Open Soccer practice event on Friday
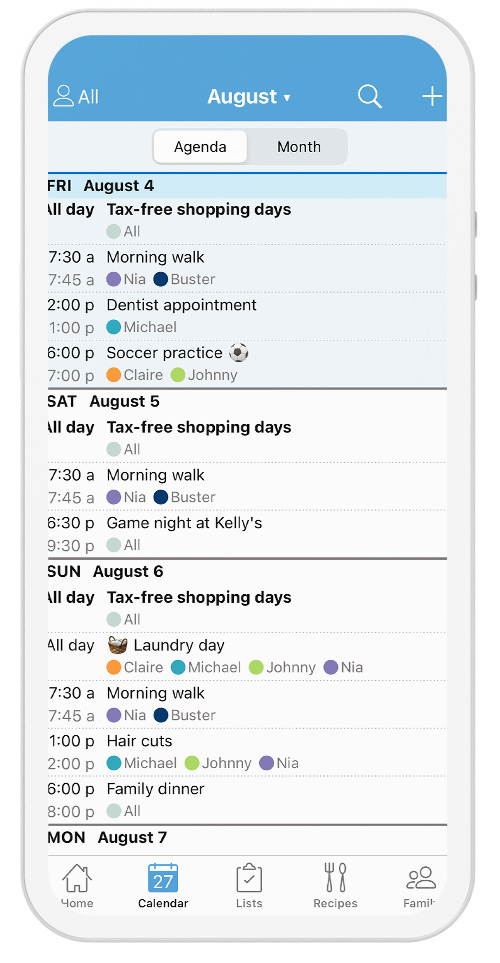 click(247, 364)
